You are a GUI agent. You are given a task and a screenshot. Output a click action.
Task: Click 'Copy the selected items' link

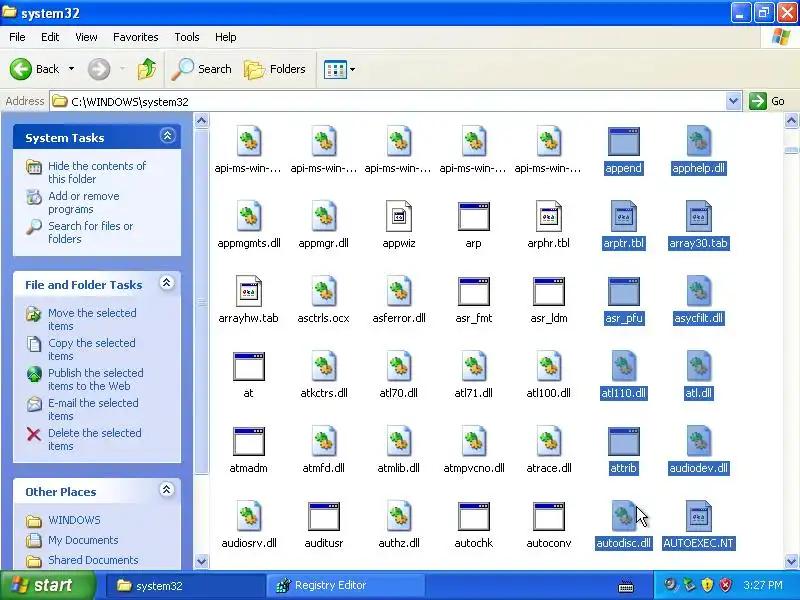pos(92,349)
